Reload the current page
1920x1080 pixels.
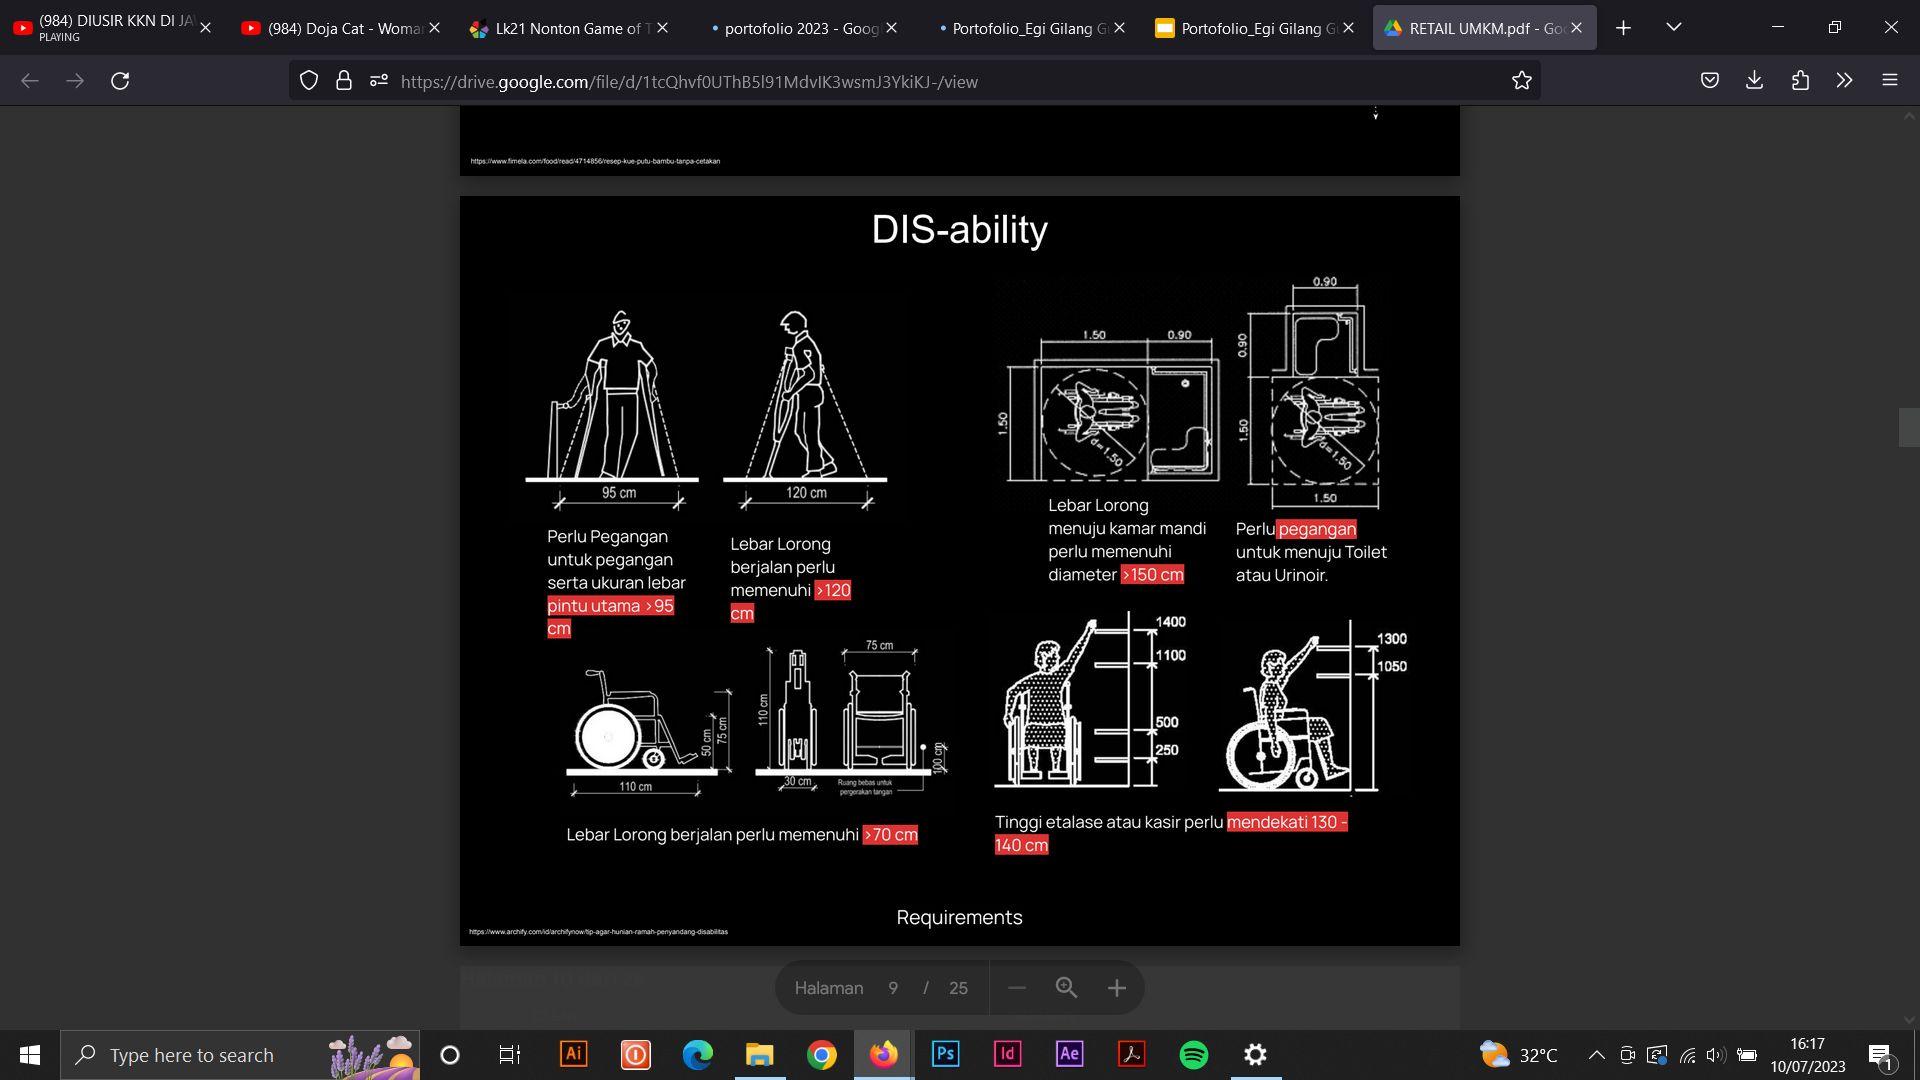120,81
